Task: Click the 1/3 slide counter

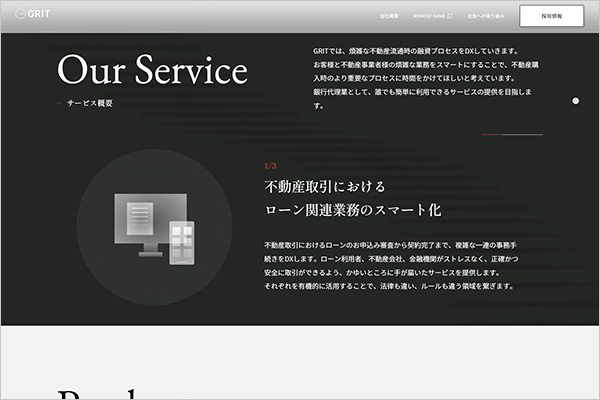Action: point(270,165)
